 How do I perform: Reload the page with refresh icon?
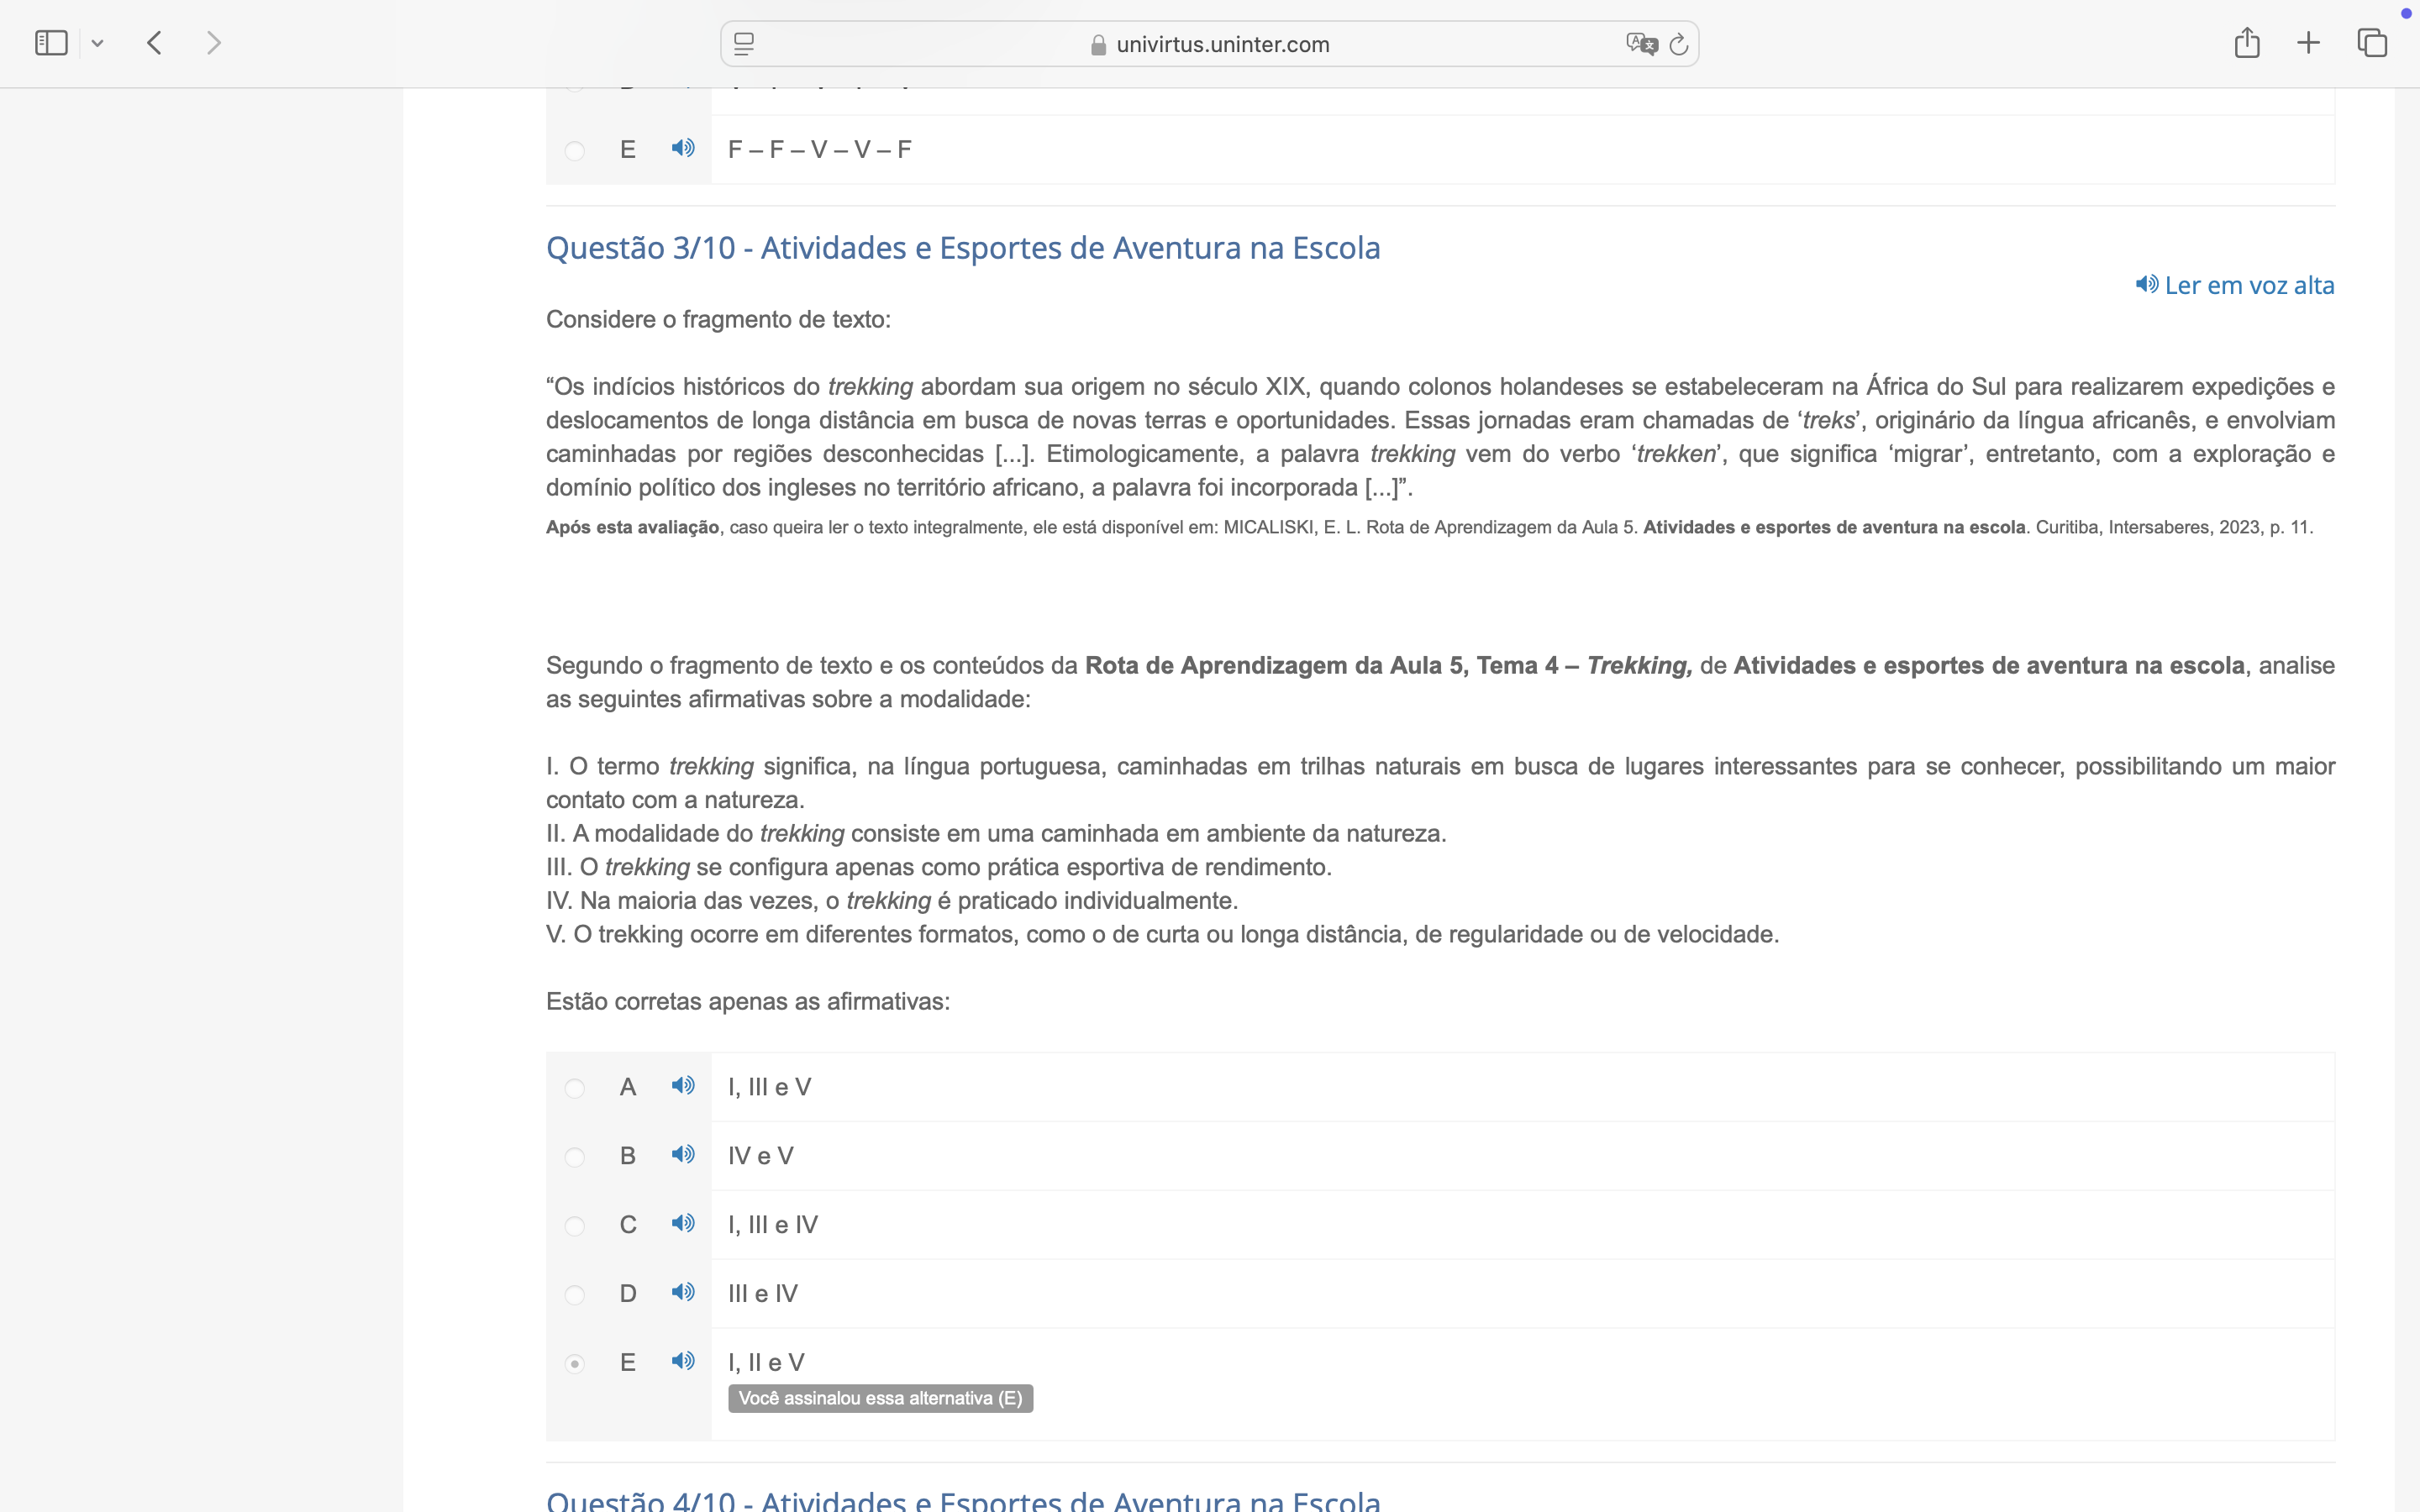click(1679, 44)
